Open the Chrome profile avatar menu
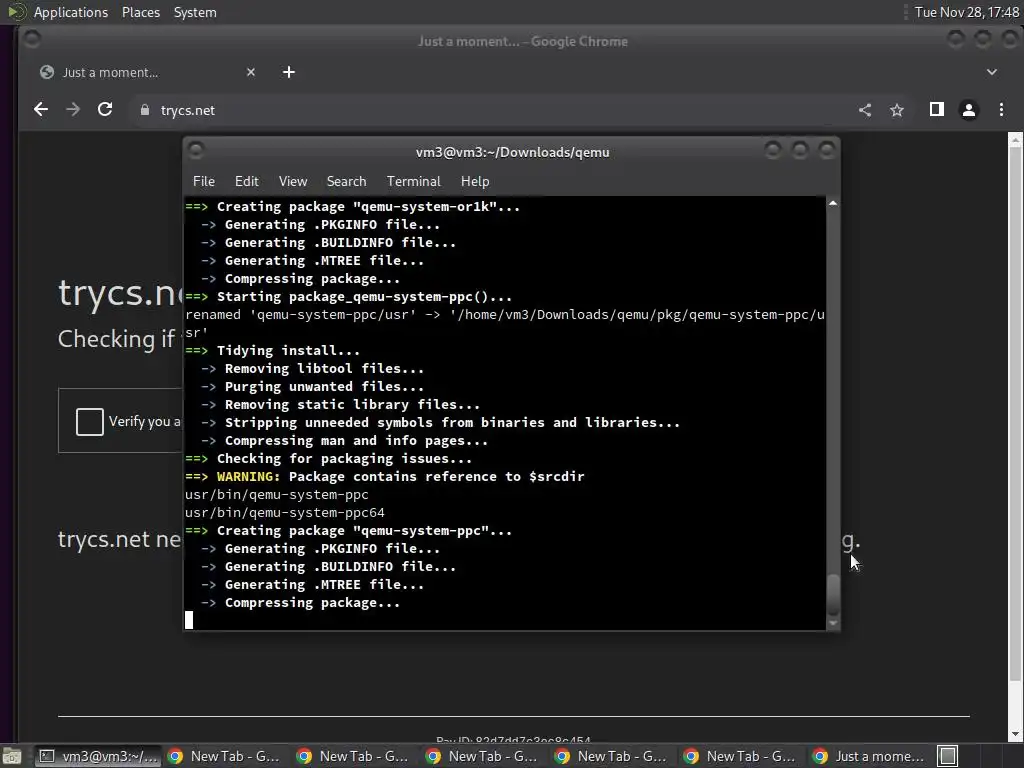Screen dimensions: 1024x768 pos(968,110)
